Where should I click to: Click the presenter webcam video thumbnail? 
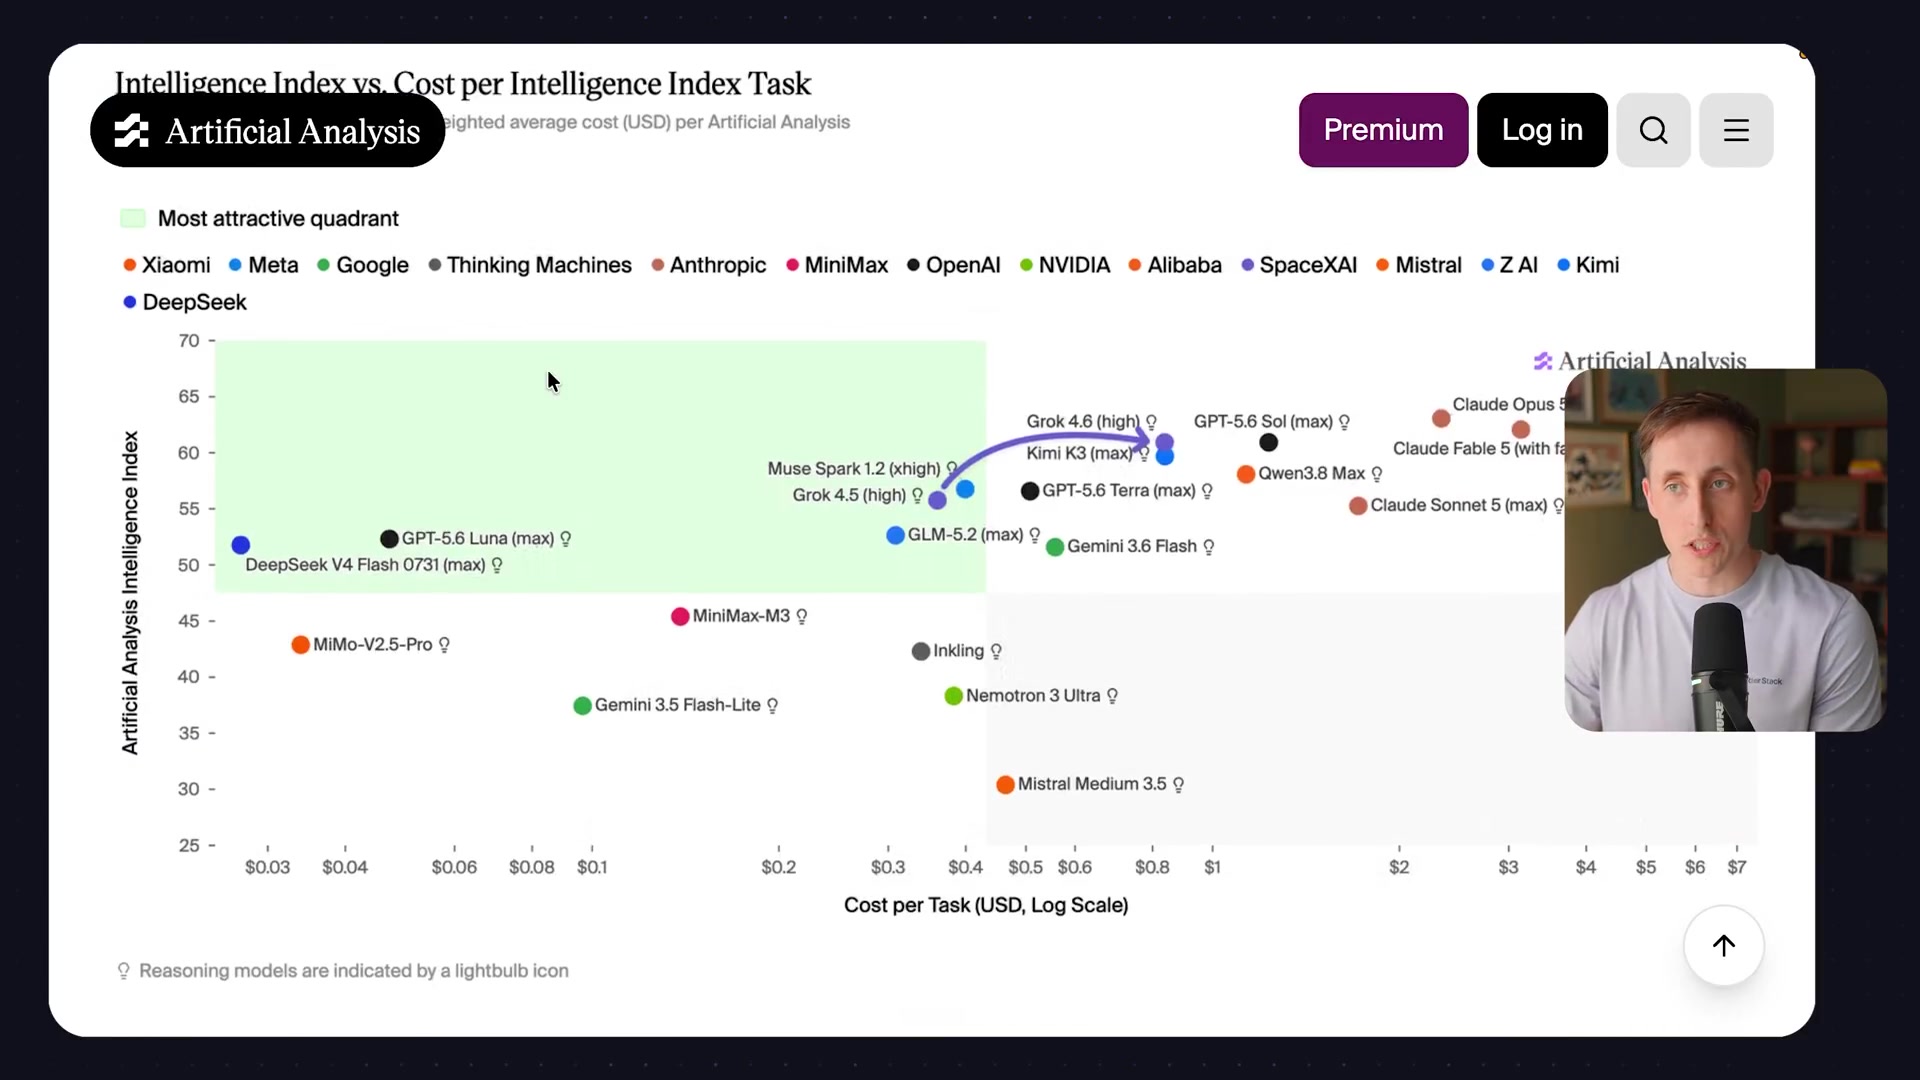1725,550
